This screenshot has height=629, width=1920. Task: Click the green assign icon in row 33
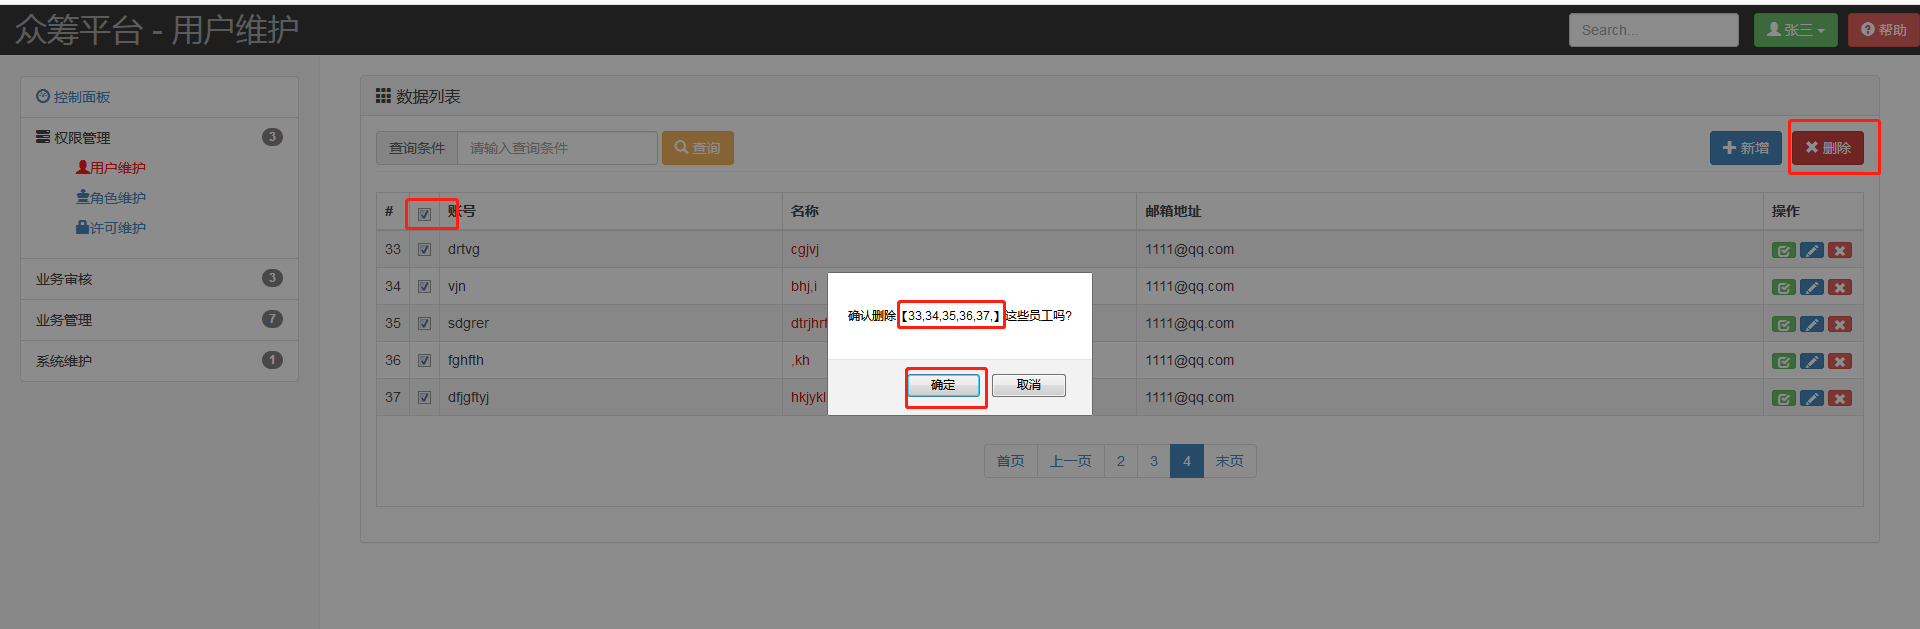tap(1783, 250)
